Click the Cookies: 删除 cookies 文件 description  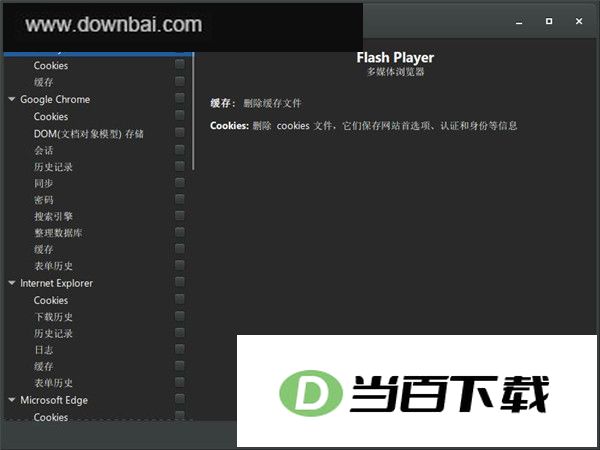point(364,126)
